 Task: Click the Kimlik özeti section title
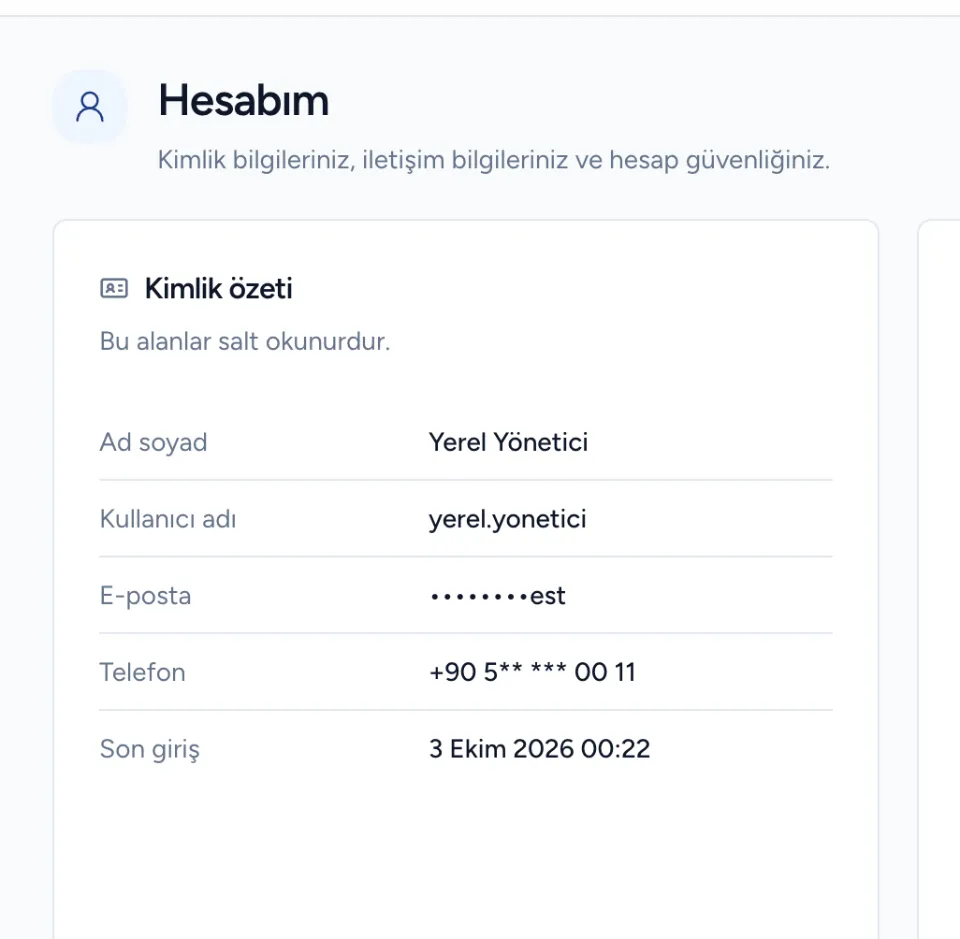(x=219, y=288)
